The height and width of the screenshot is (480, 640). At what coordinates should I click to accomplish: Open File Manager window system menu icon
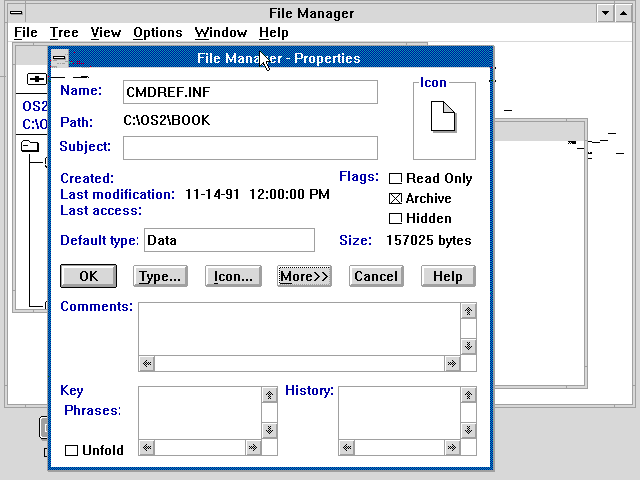point(16,13)
